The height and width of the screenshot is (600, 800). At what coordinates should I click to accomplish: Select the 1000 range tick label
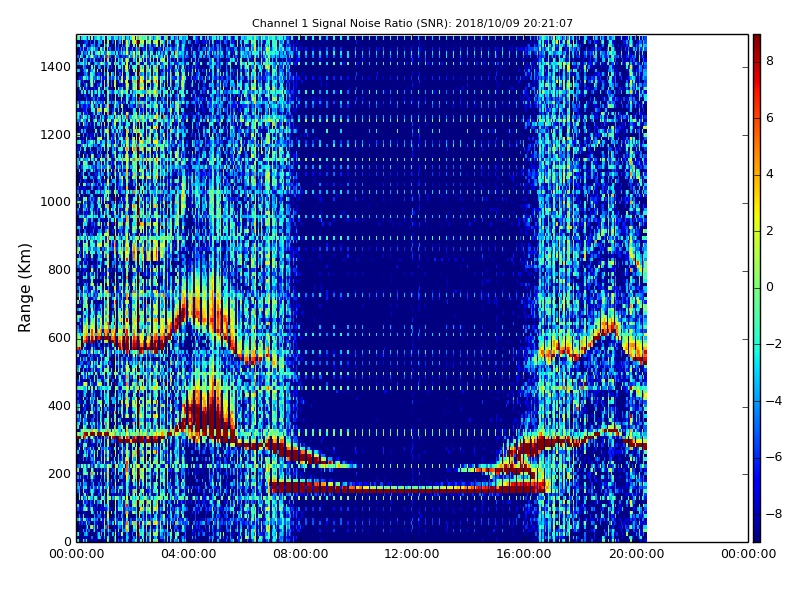point(56,203)
